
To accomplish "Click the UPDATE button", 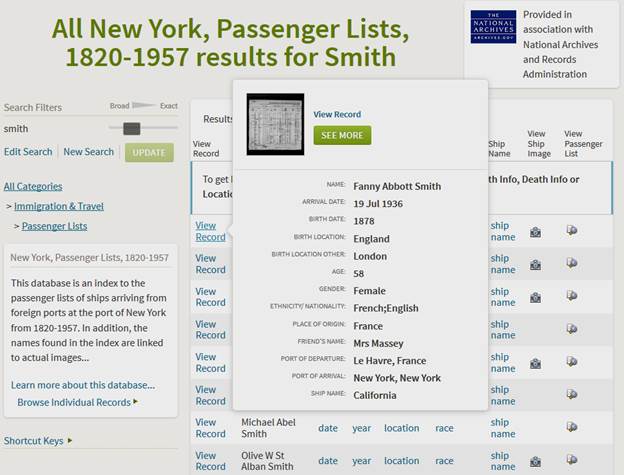I will click(x=149, y=153).
